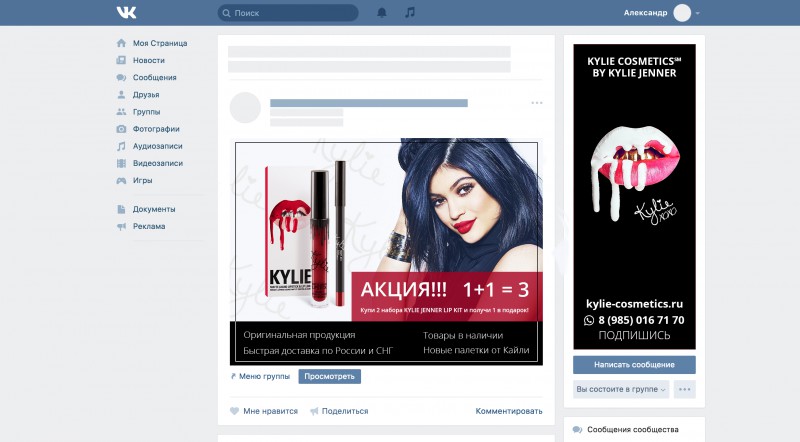Click the megaphone icon for Поделиться

point(314,411)
